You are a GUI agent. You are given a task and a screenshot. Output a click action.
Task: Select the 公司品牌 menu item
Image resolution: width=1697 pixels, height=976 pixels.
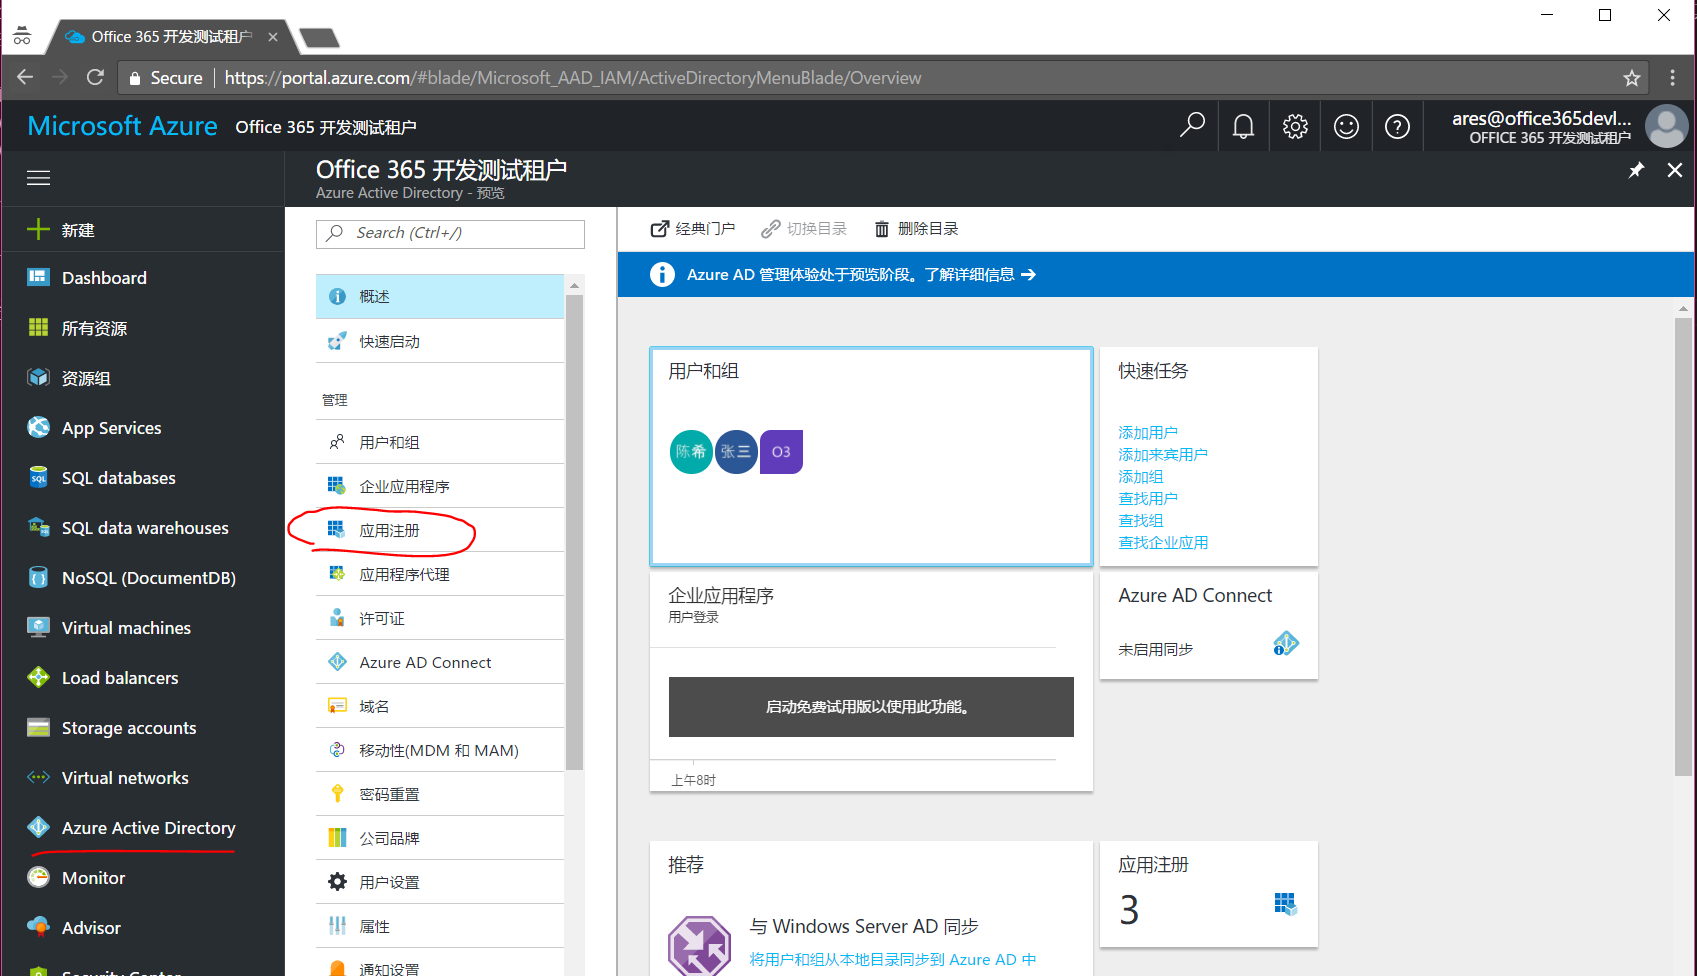coord(440,838)
